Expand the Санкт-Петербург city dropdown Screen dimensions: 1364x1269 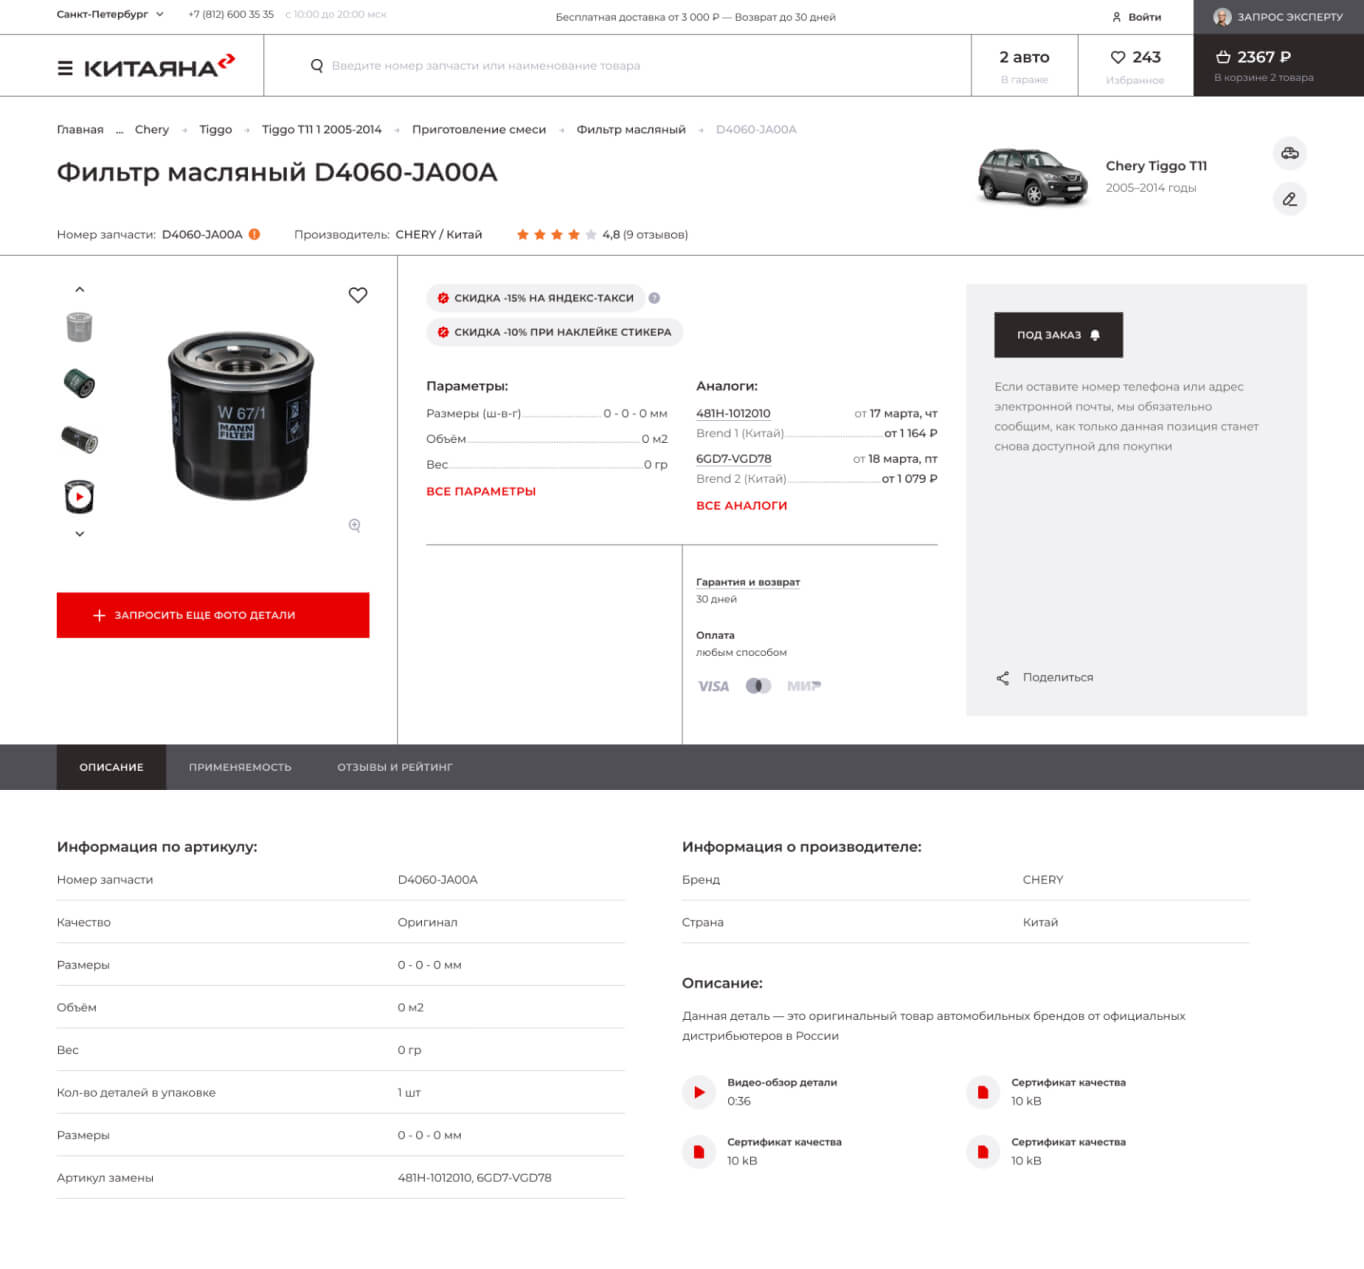tap(110, 15)
